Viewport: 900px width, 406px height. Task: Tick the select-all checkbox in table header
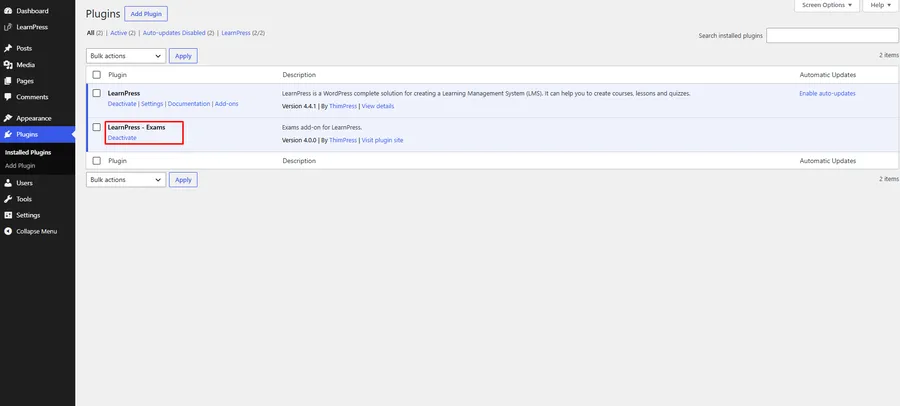[x=96, y=75]
